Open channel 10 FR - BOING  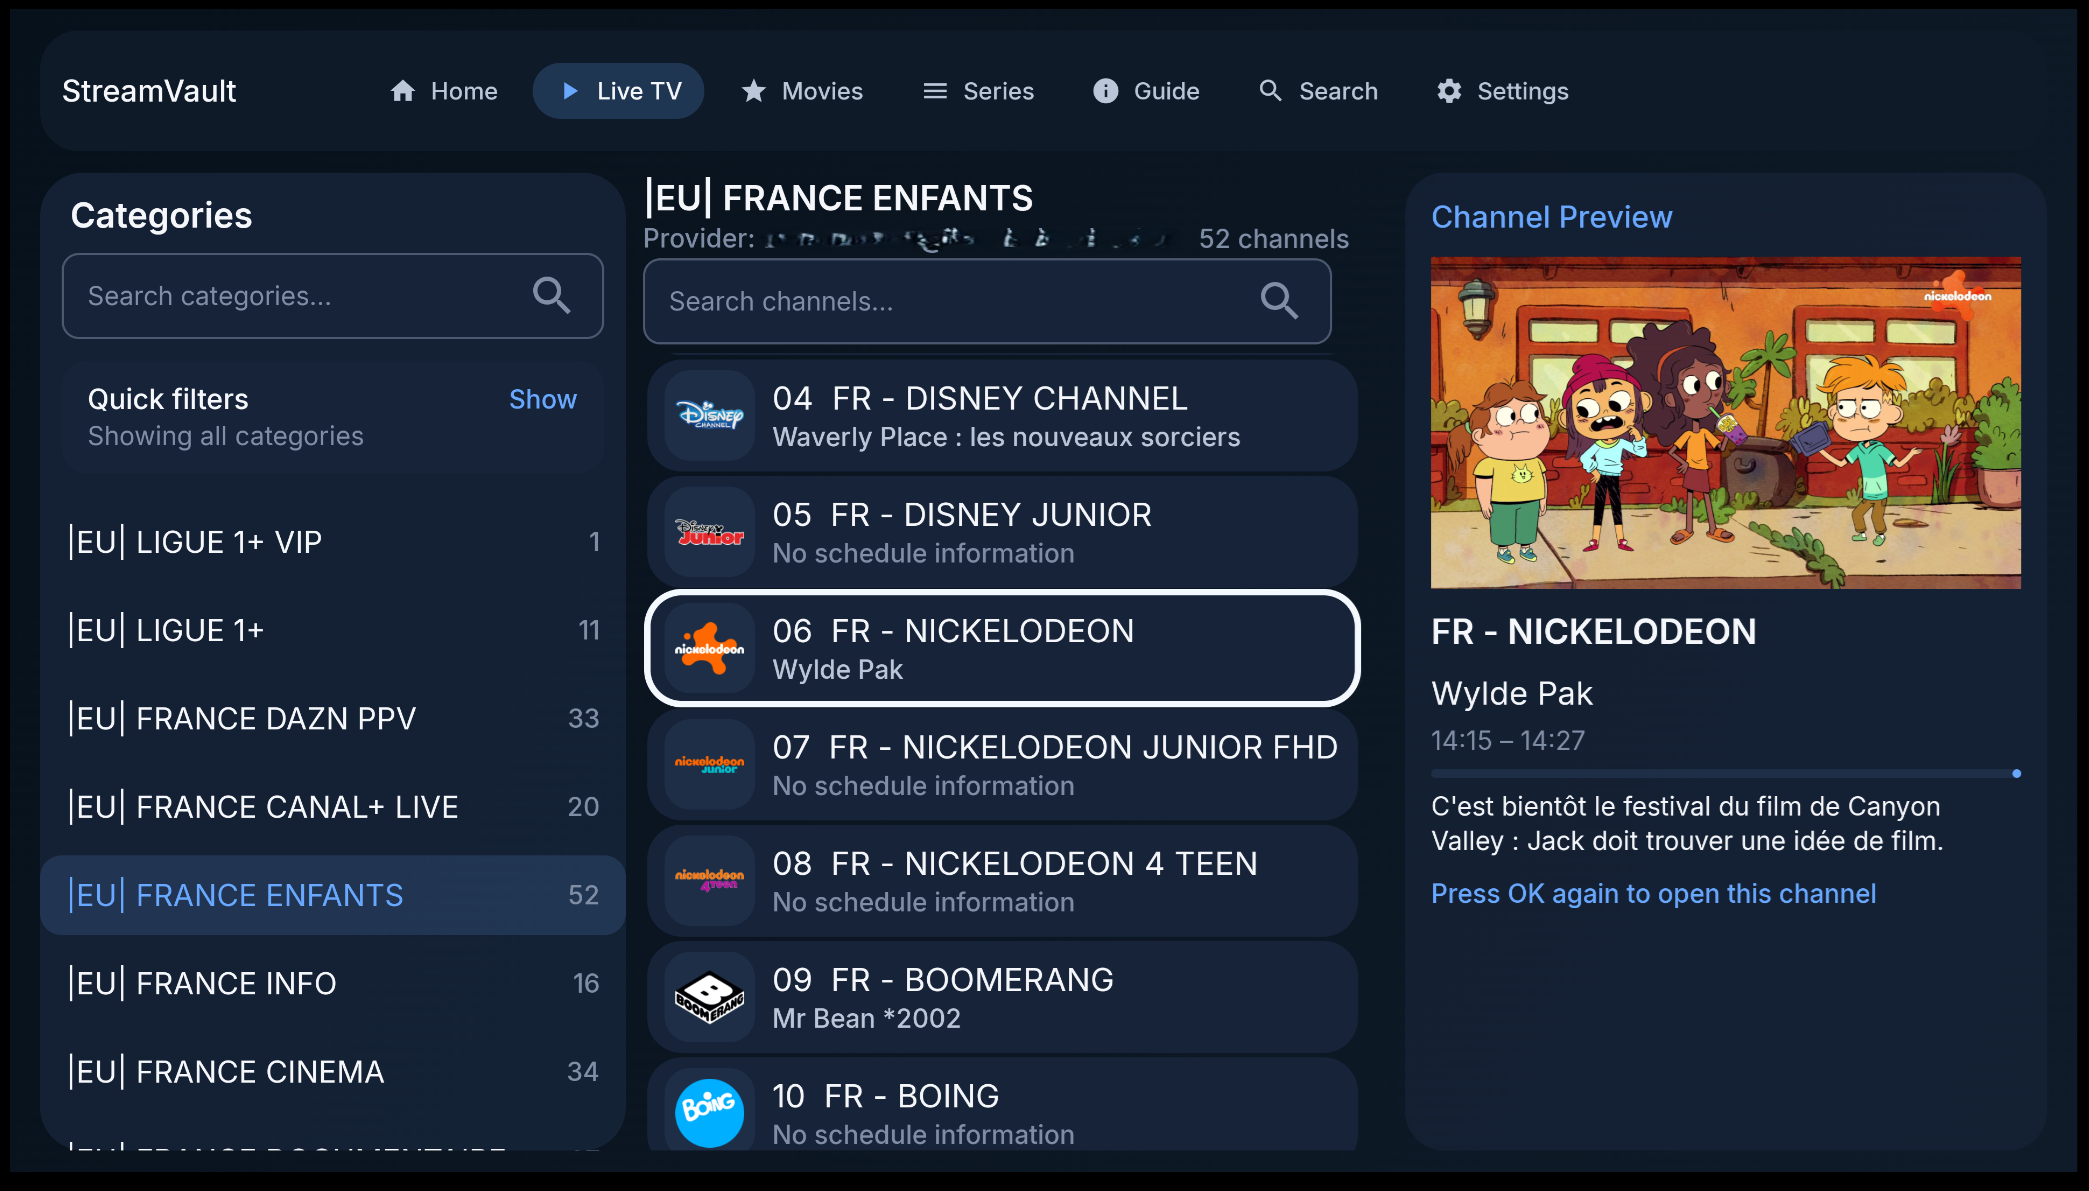pyautogui.click(x=1002, y=1105)
